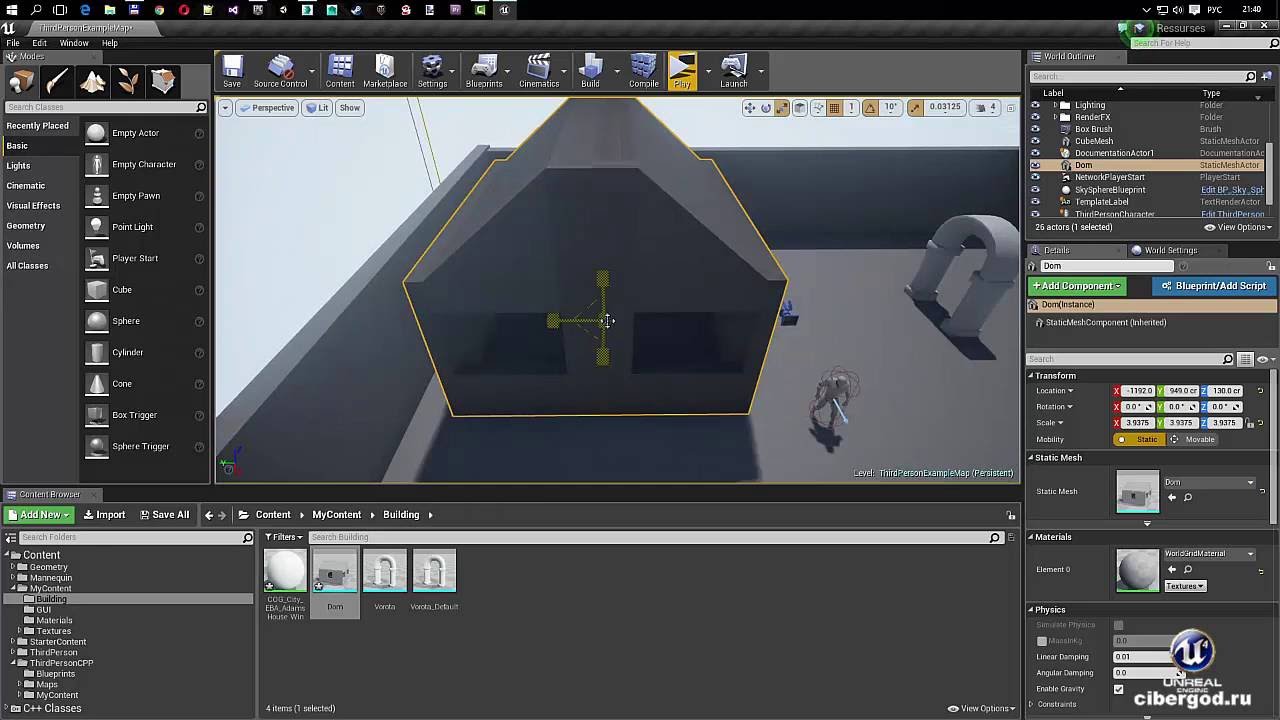Select Geometry Editing mode icon
Image resolution: width=1280 pixels, height=720 pixels.
click(163, 82)
